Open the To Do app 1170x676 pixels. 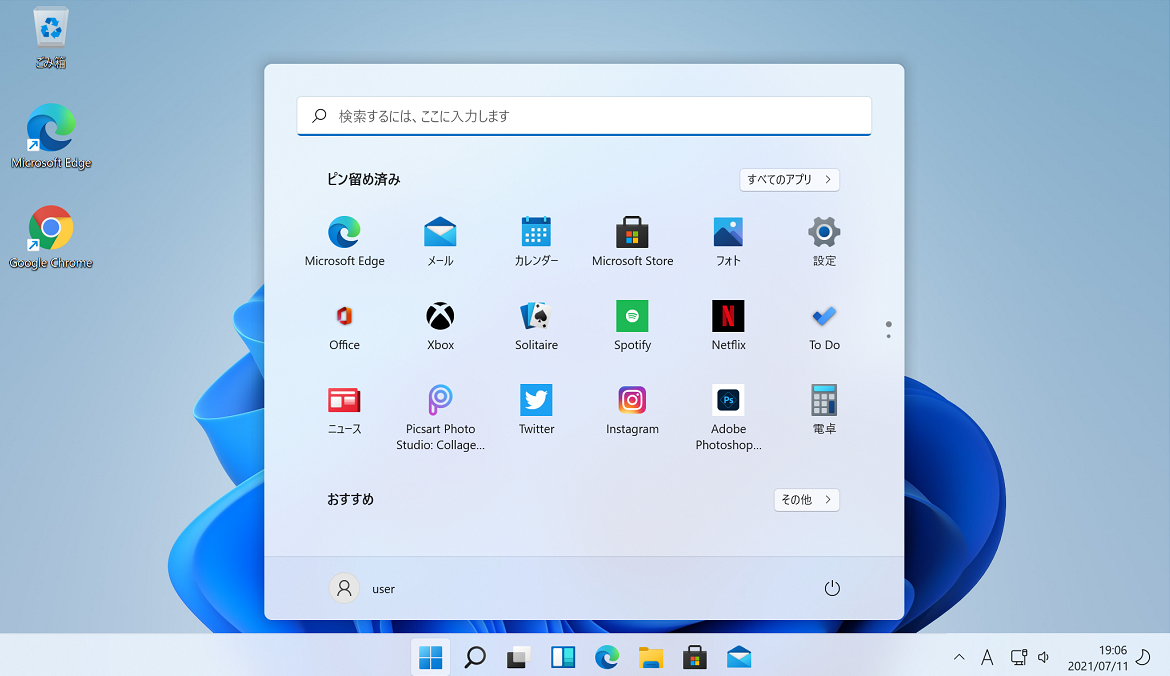tap(824, 325)
